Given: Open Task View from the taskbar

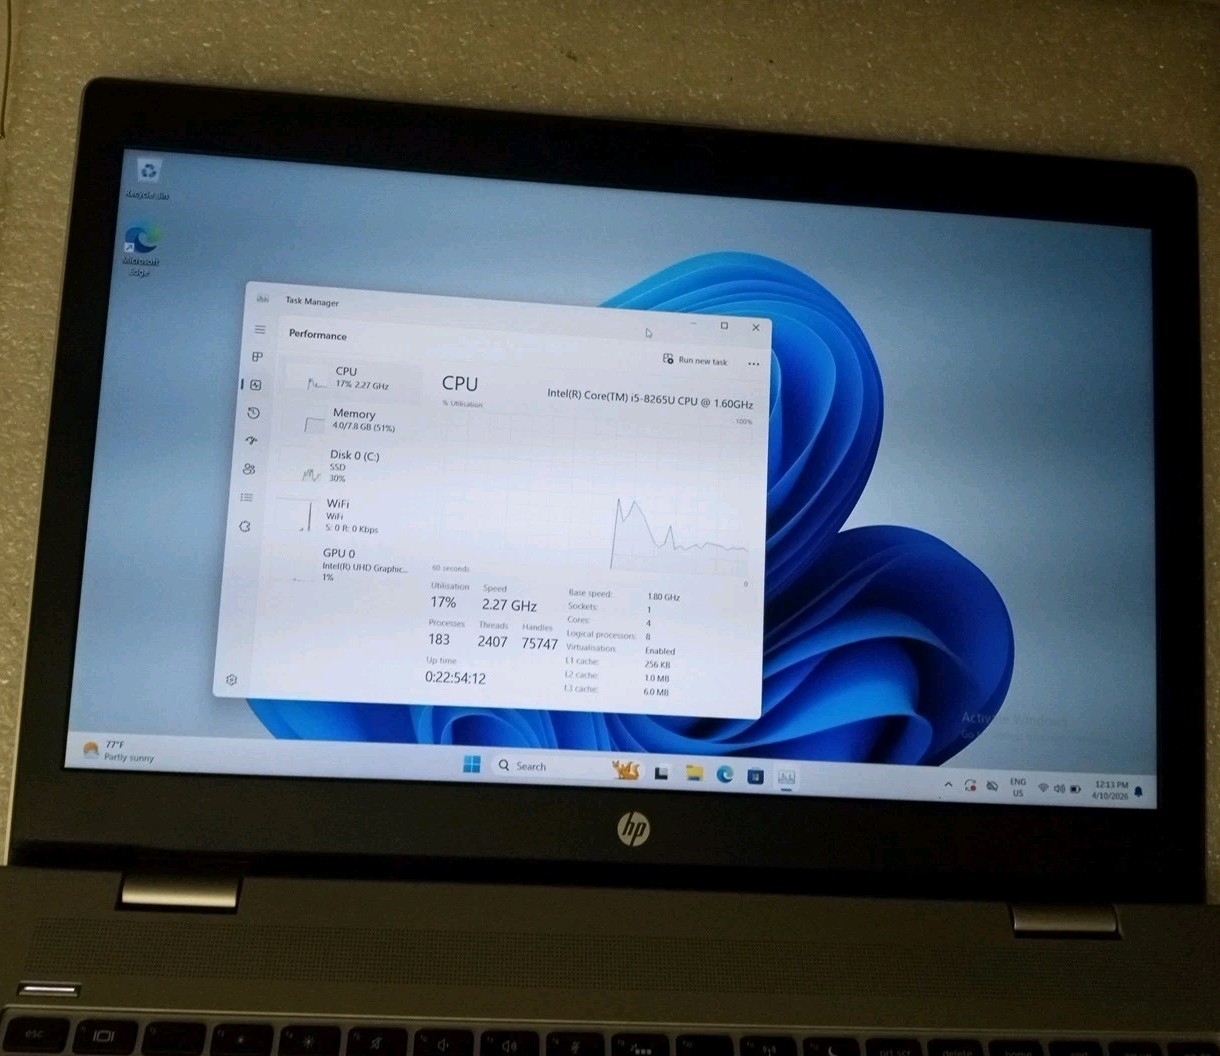Looking at the screenshot, I should 661,773.
